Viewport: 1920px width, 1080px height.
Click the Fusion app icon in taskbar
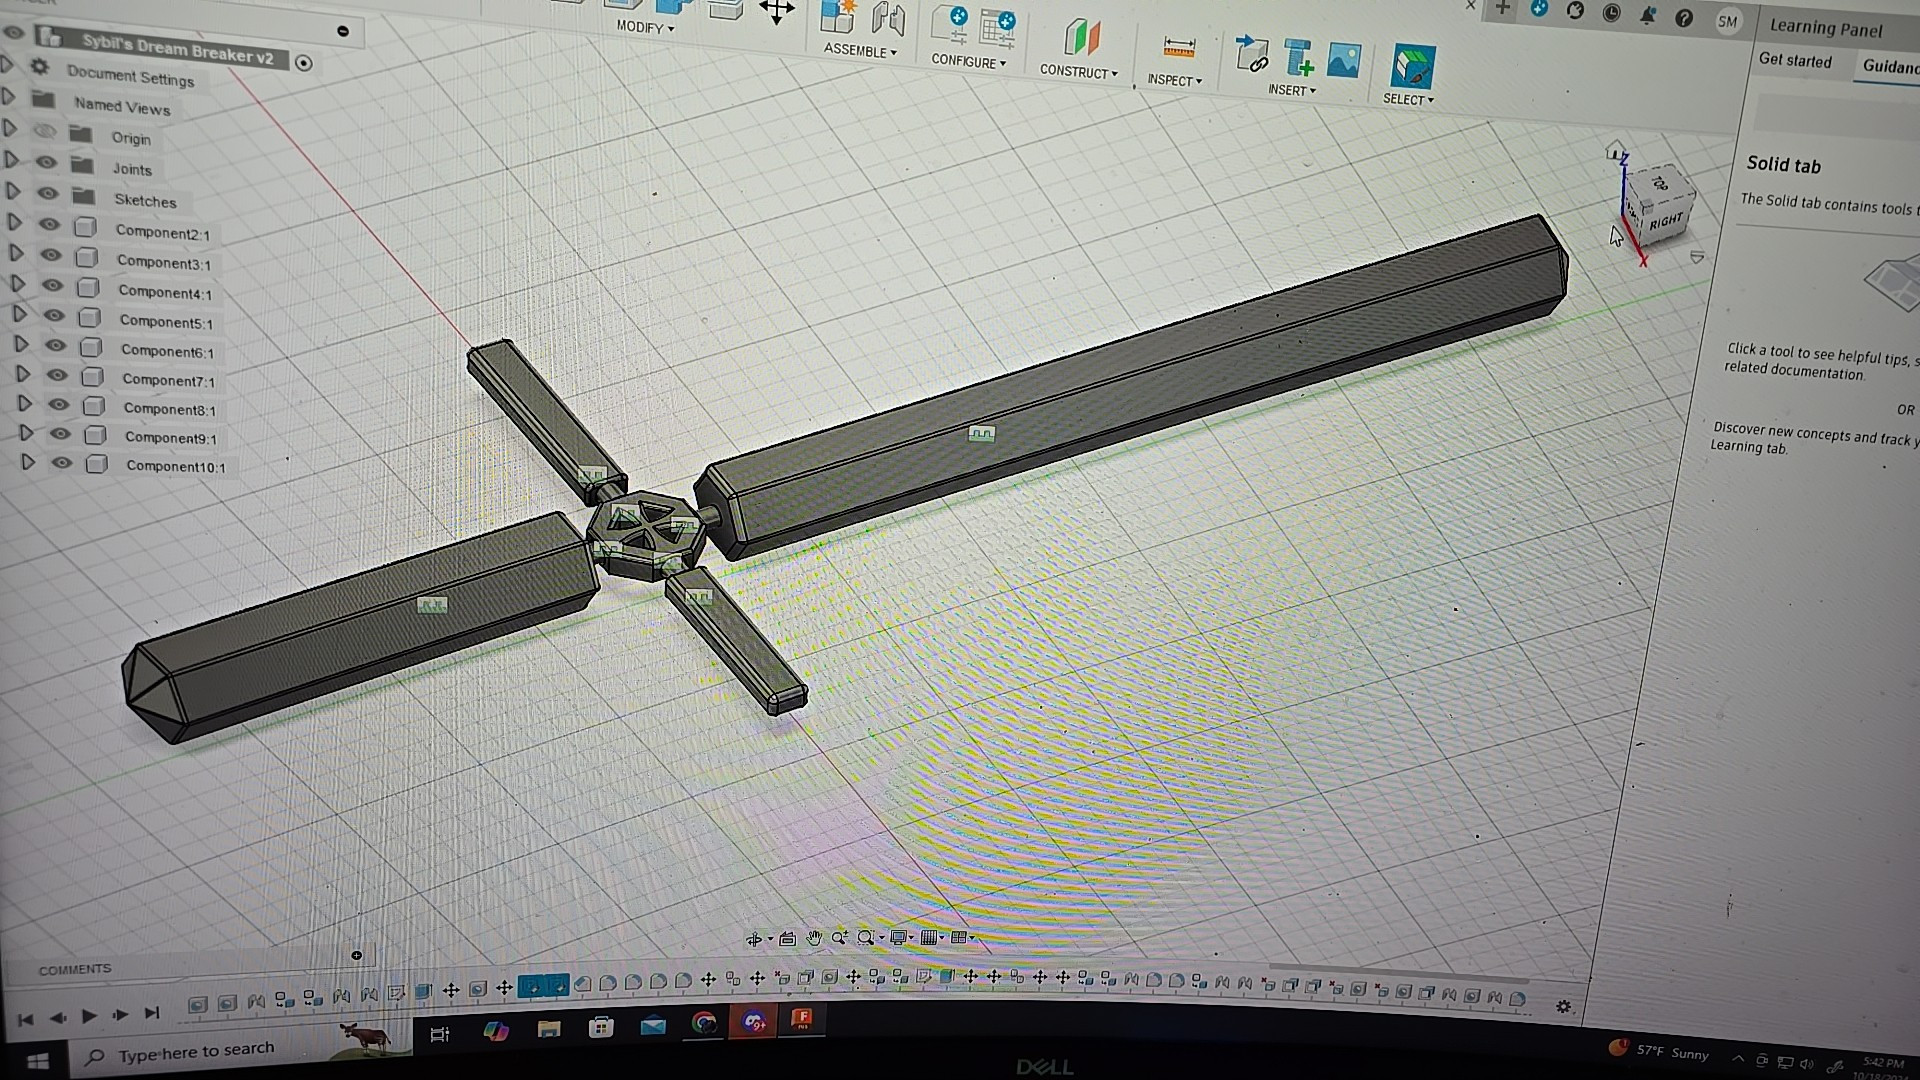801,1019
